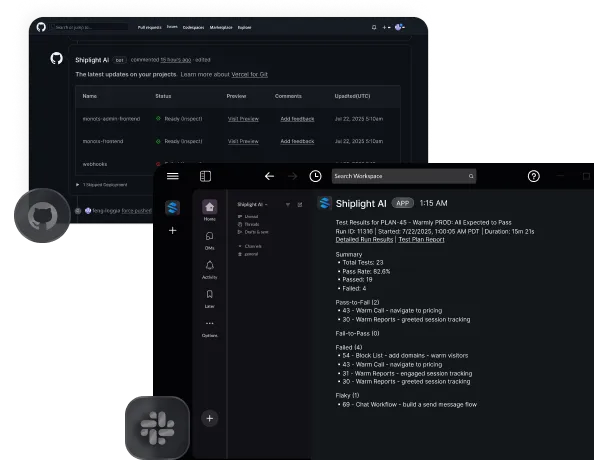
Task: Add feedback for monots-admin-frontend
Action: pos(297,119)
